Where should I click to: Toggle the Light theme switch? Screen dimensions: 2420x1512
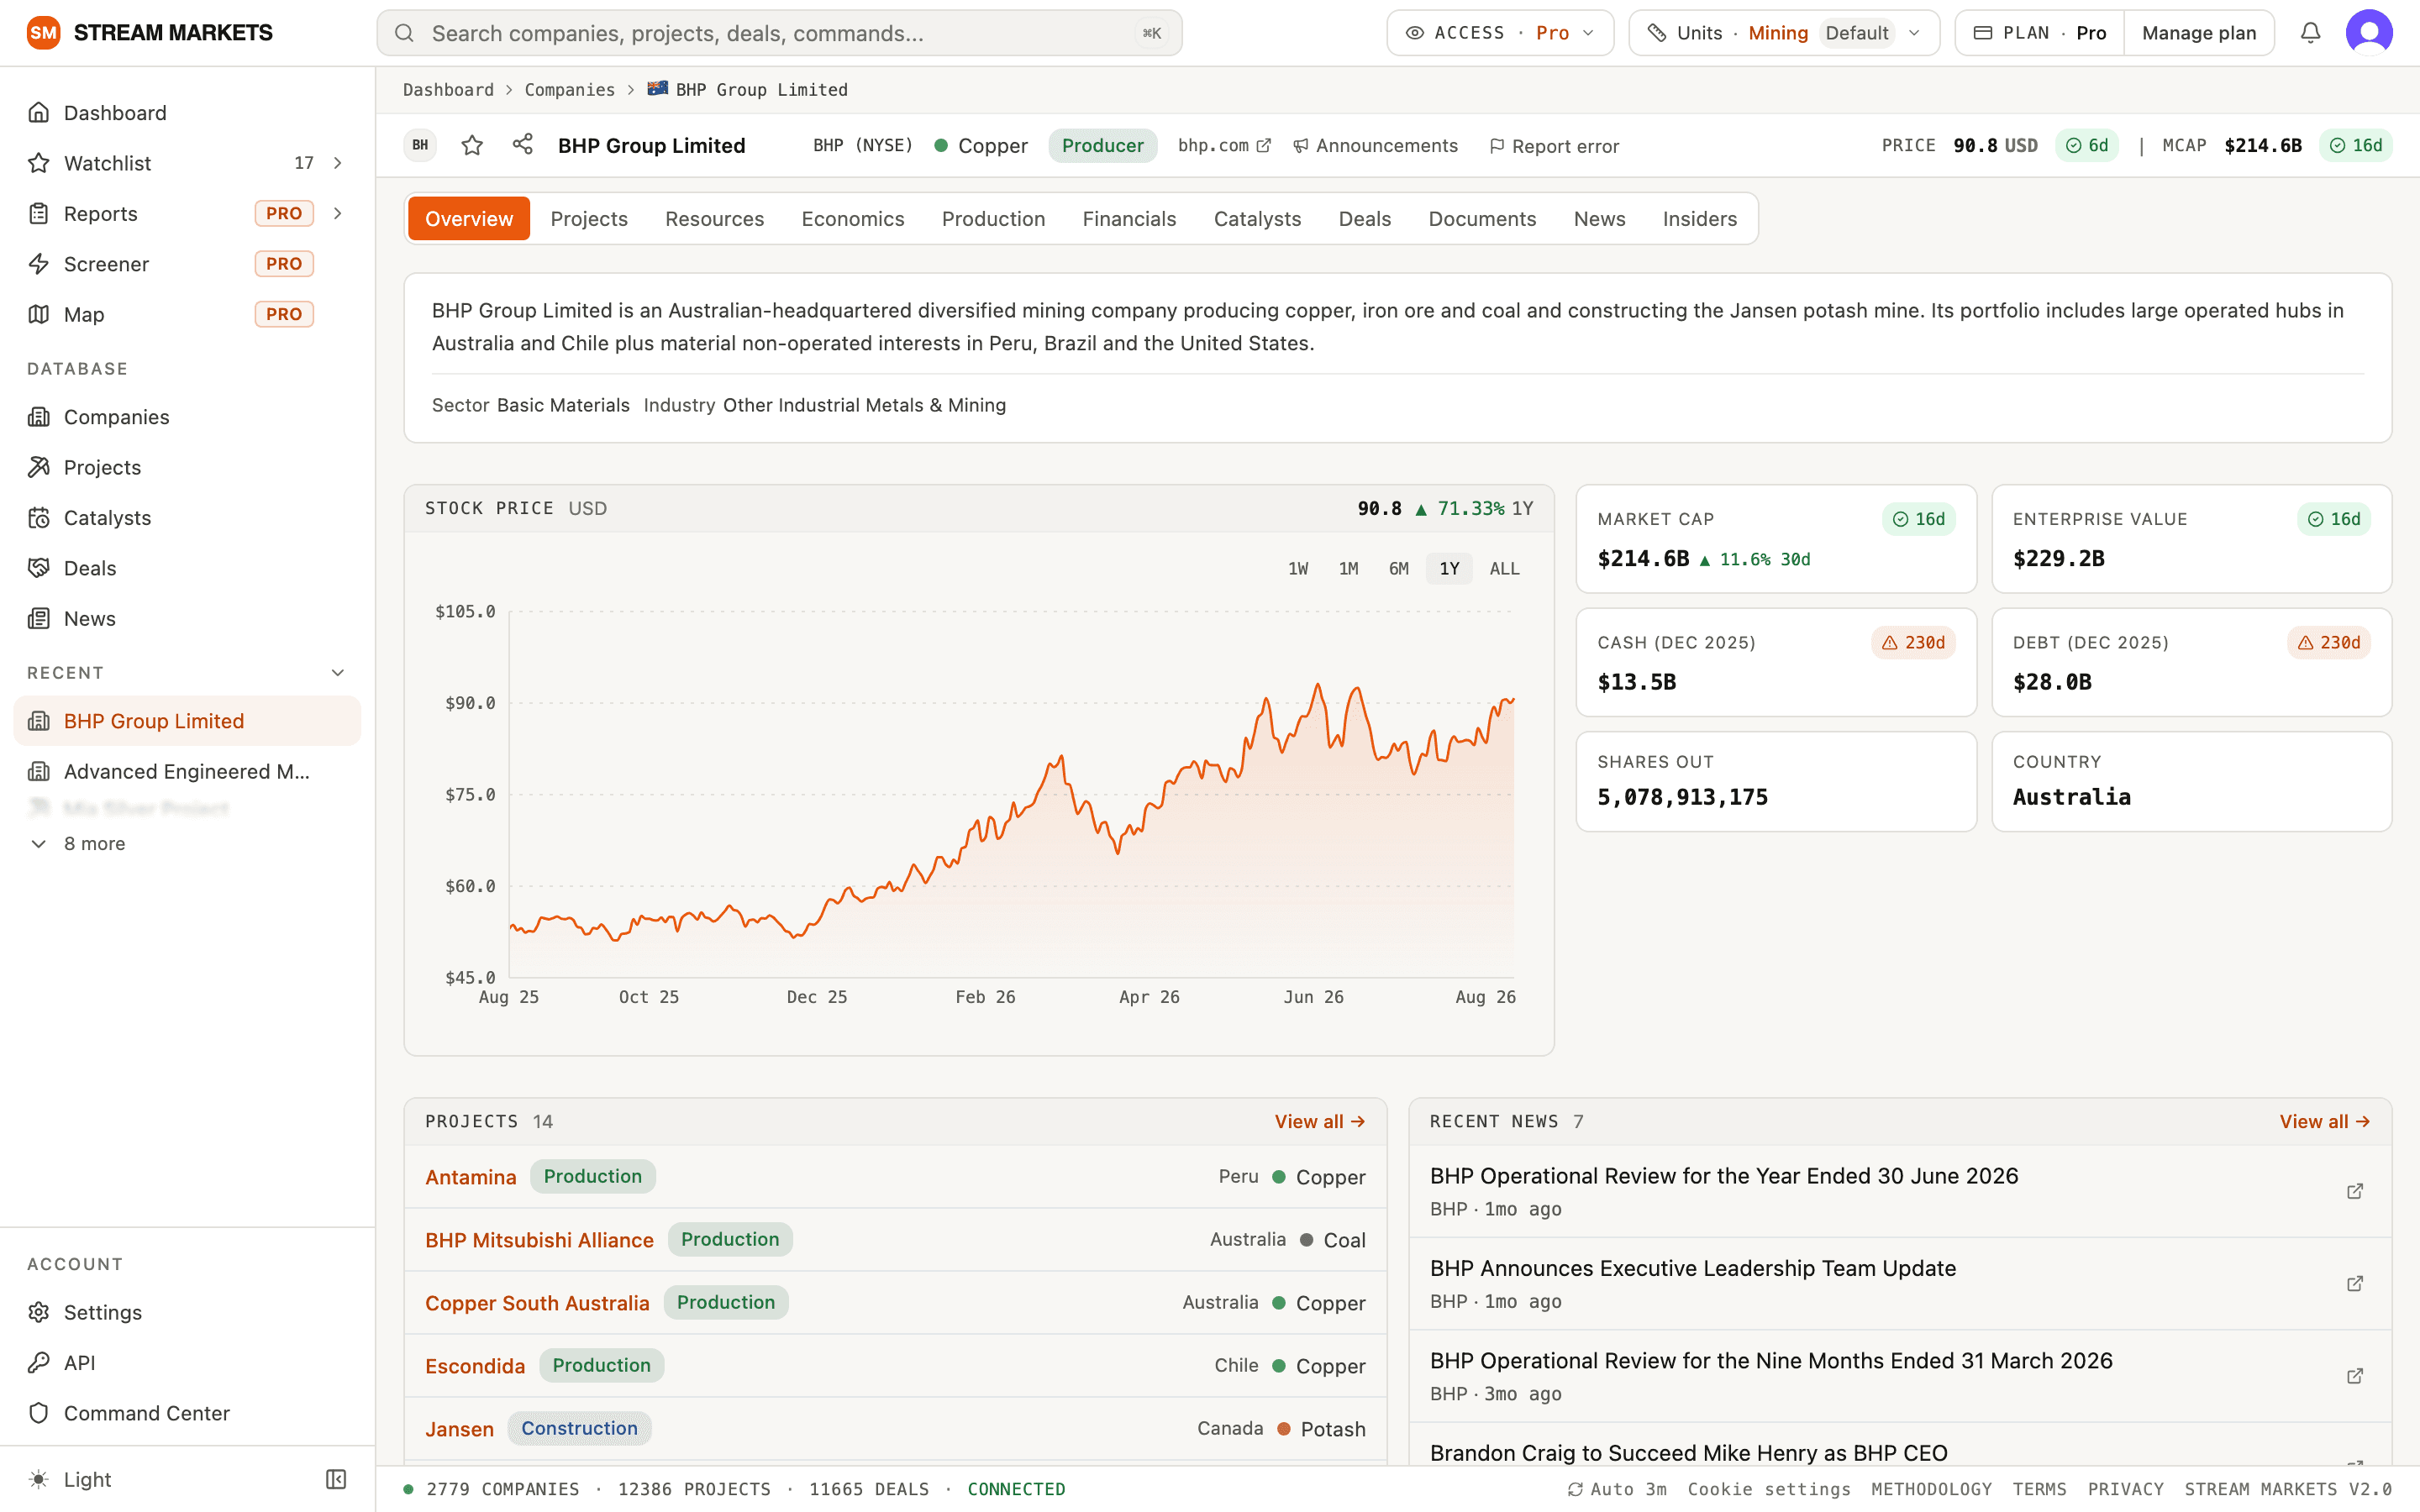70,1479
